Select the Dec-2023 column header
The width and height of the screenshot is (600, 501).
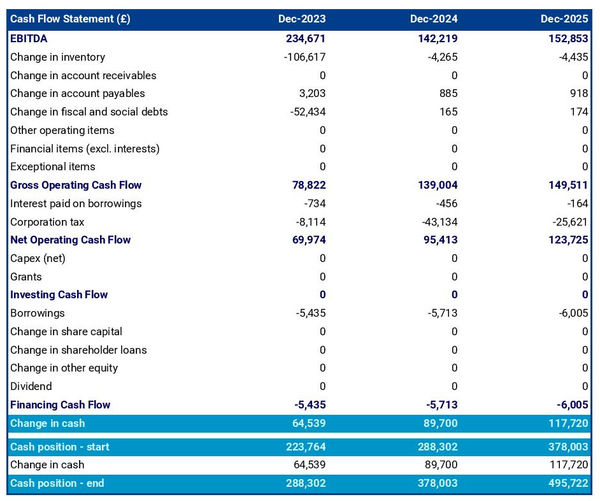pyautogui.click(x=302, y=20)
